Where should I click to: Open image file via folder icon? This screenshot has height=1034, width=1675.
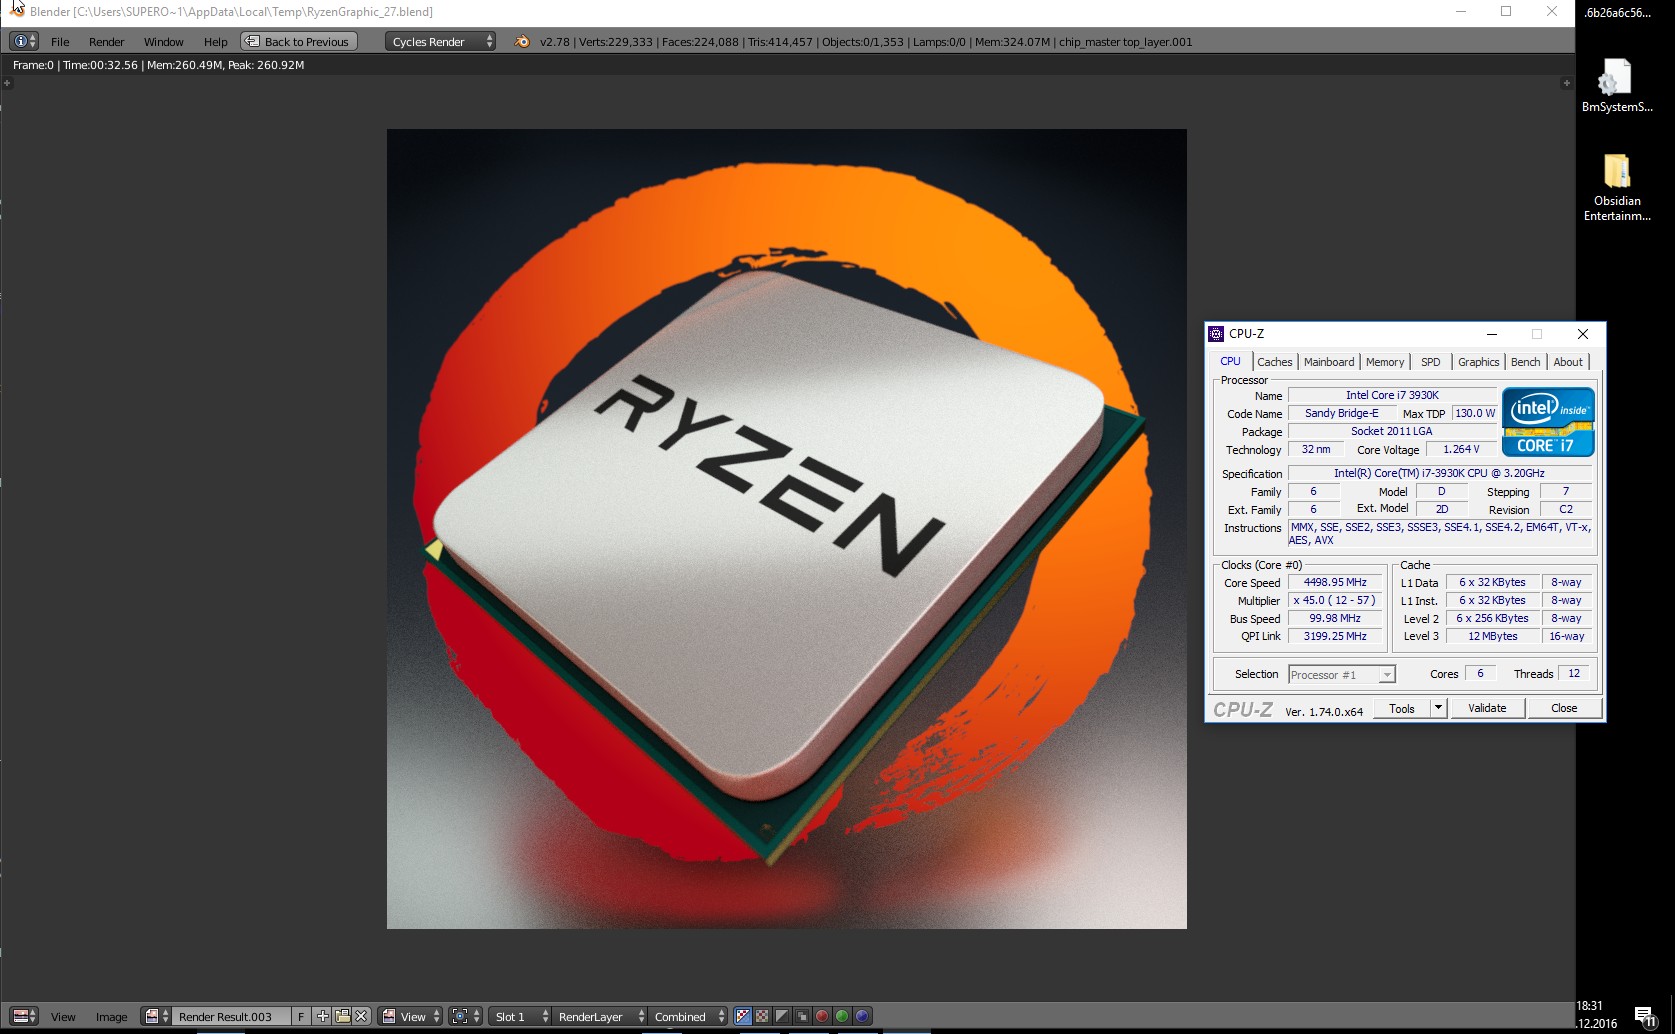[x=342, y=1016]
